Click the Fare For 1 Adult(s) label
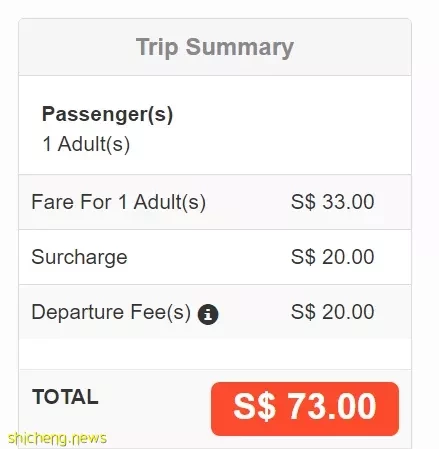Screen dimensions: 439x449 click(x=118, y=202)
